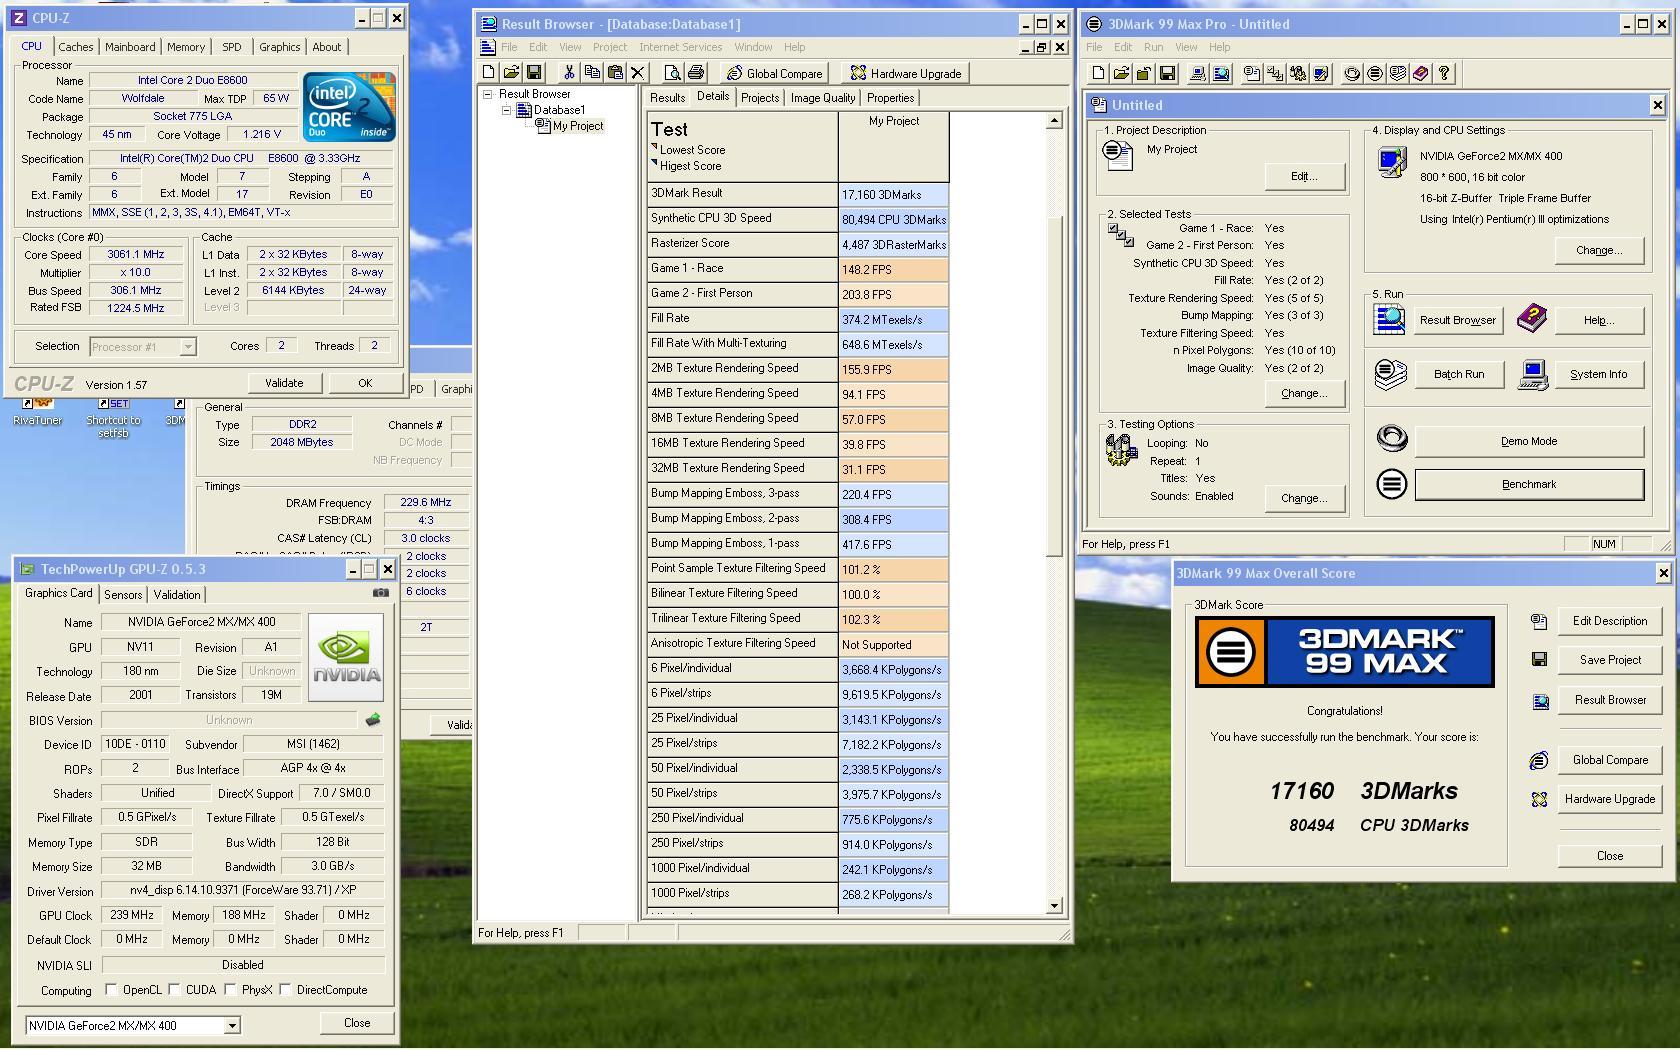
Task: Click scroll up arrow in Result Browser details
Action: coord(1054,121)
